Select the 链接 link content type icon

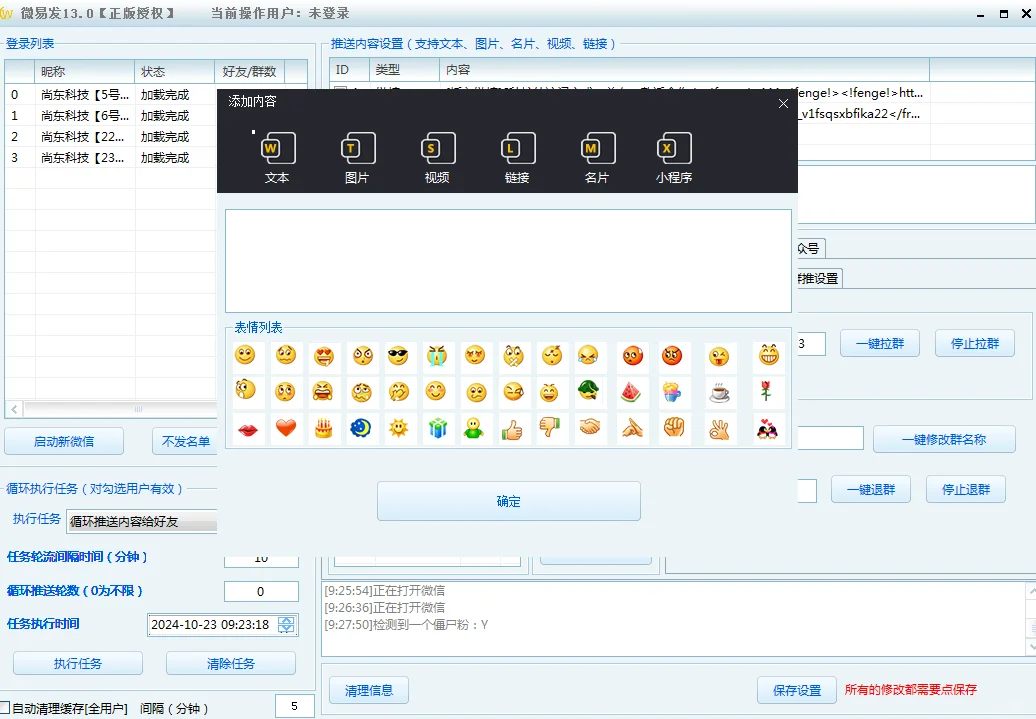click(x=517, y=157)
